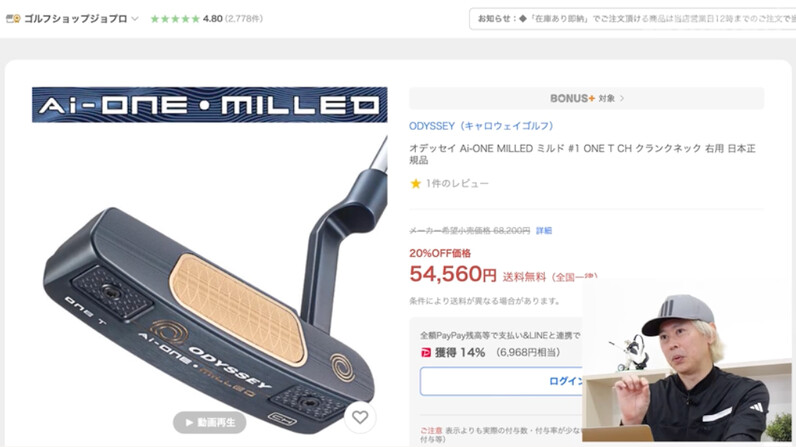
Task: Play the product video with 動画再生 button
Action: point(210,422)
